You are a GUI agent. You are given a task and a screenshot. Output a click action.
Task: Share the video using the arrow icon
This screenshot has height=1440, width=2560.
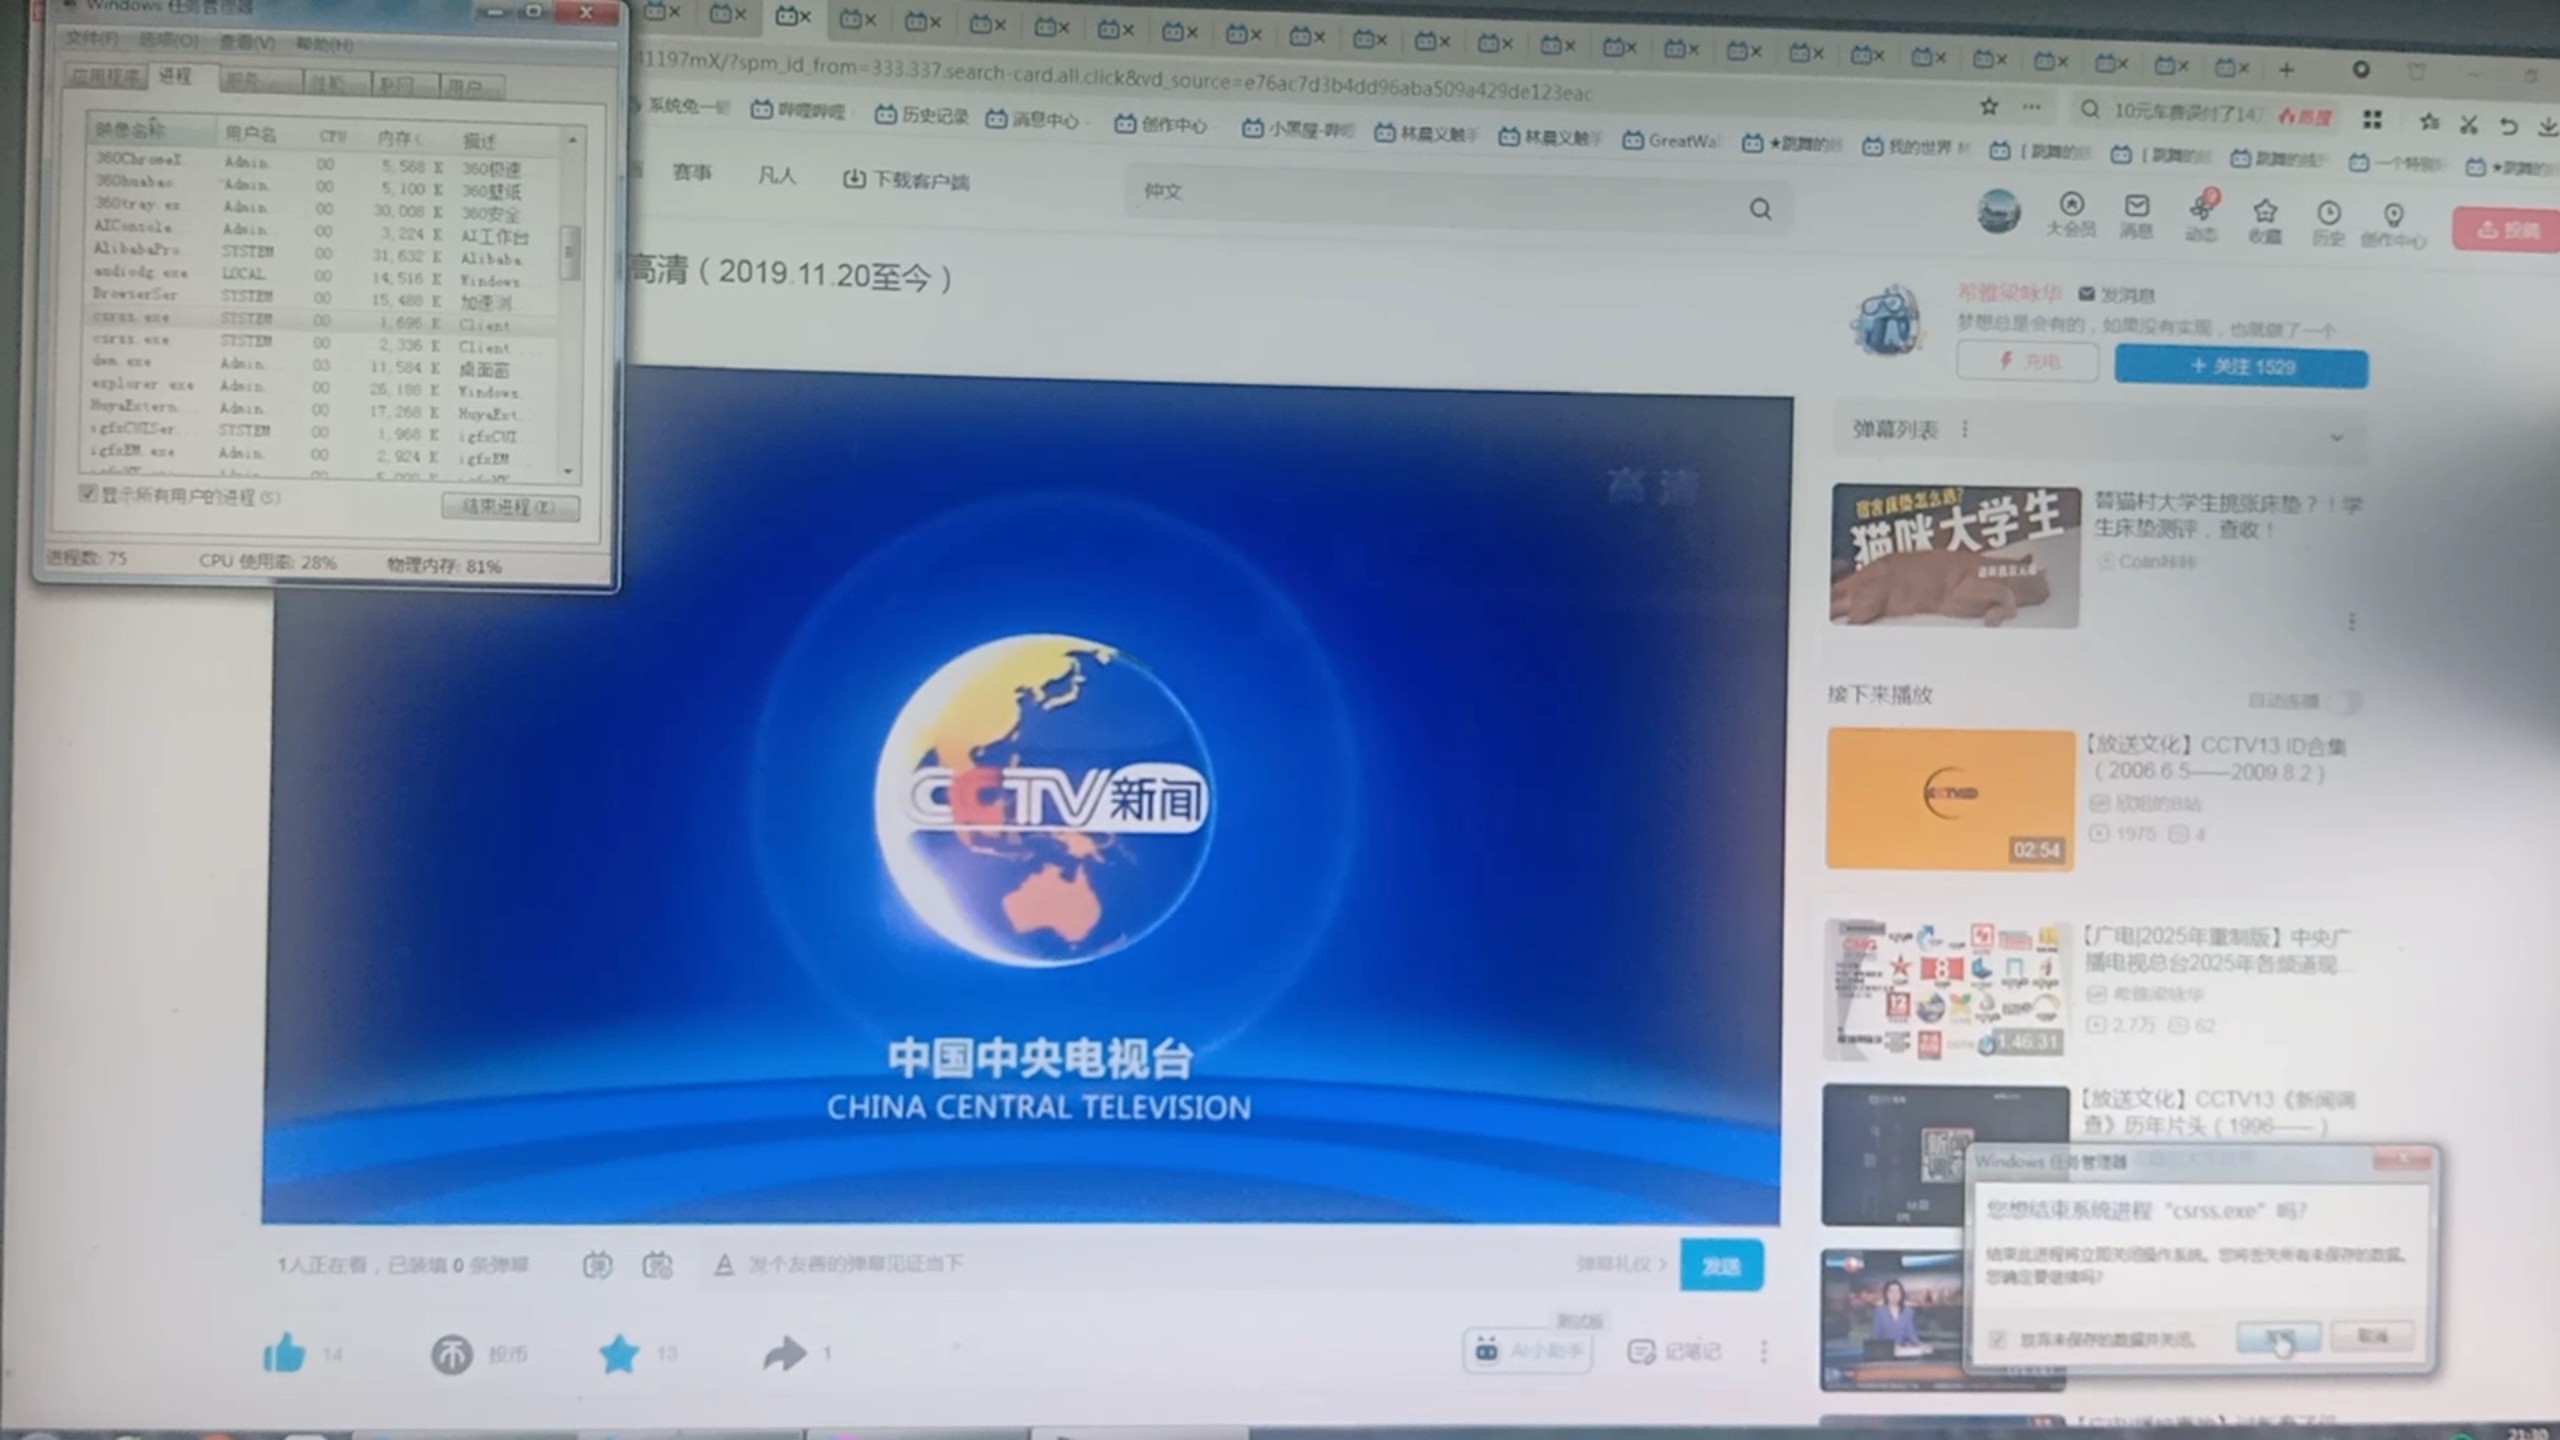(x=784, y=1353)
